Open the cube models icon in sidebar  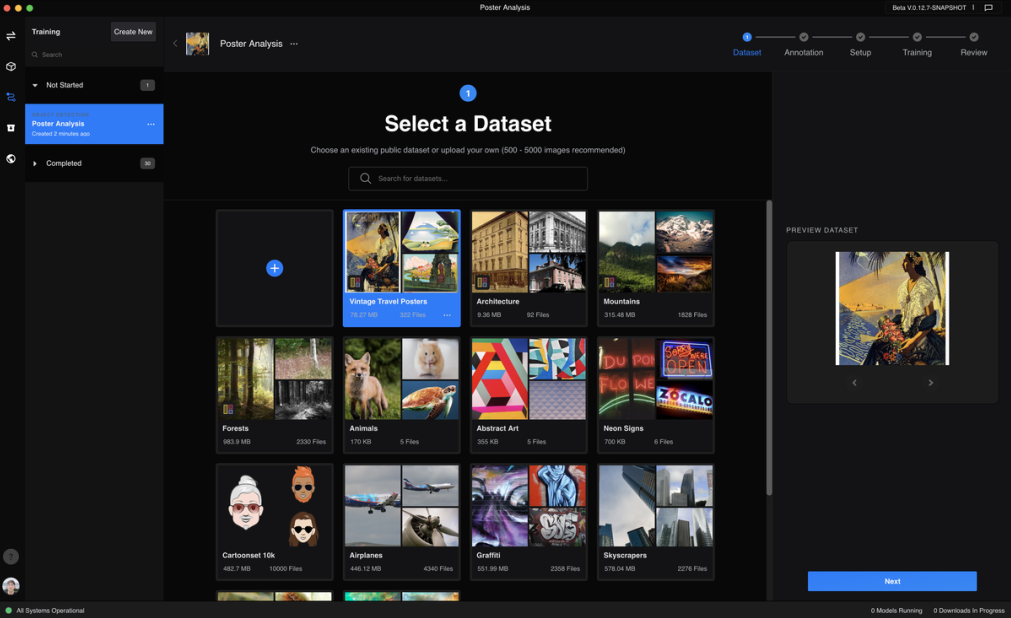(x=11, y=67)
